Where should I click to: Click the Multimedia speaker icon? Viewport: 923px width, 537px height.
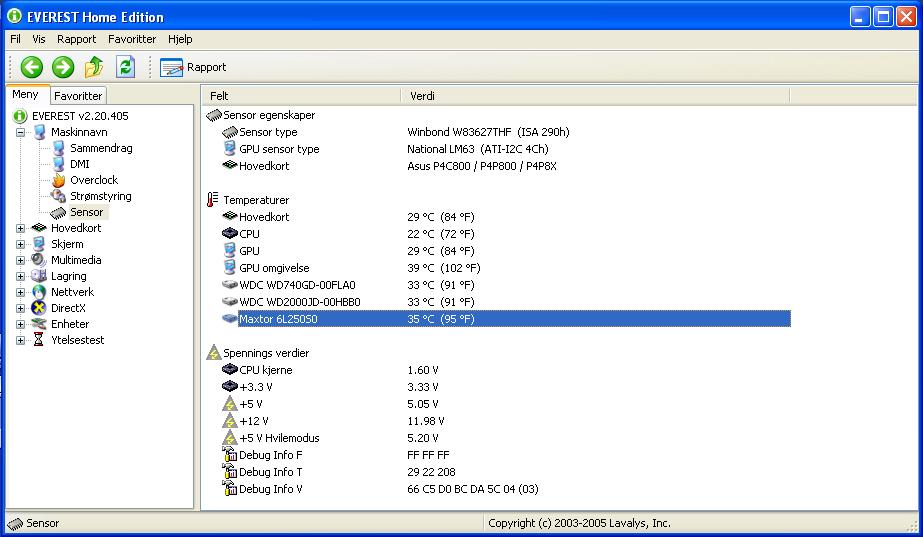tap(39, 260)
